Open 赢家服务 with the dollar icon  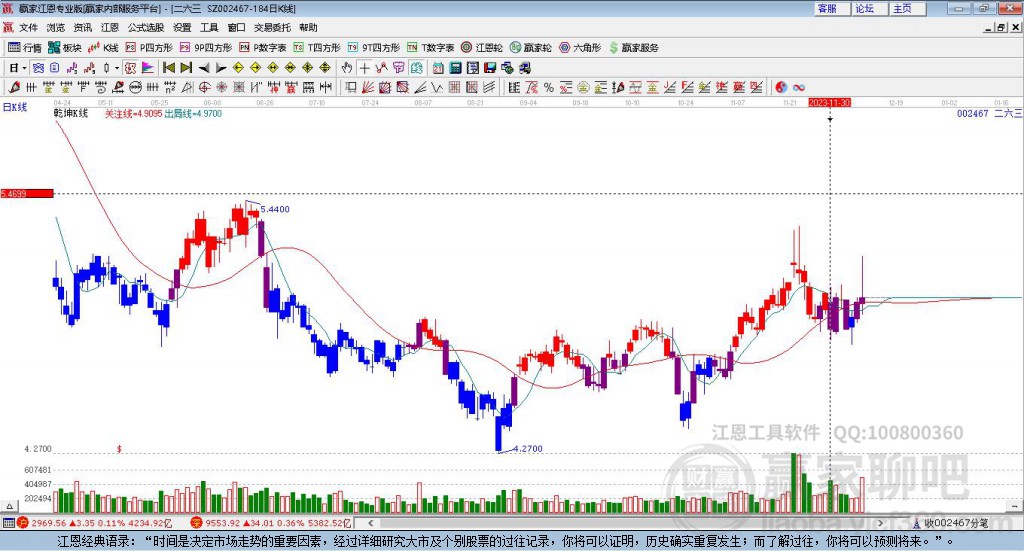pyautogui.click(x=633, y=48)
